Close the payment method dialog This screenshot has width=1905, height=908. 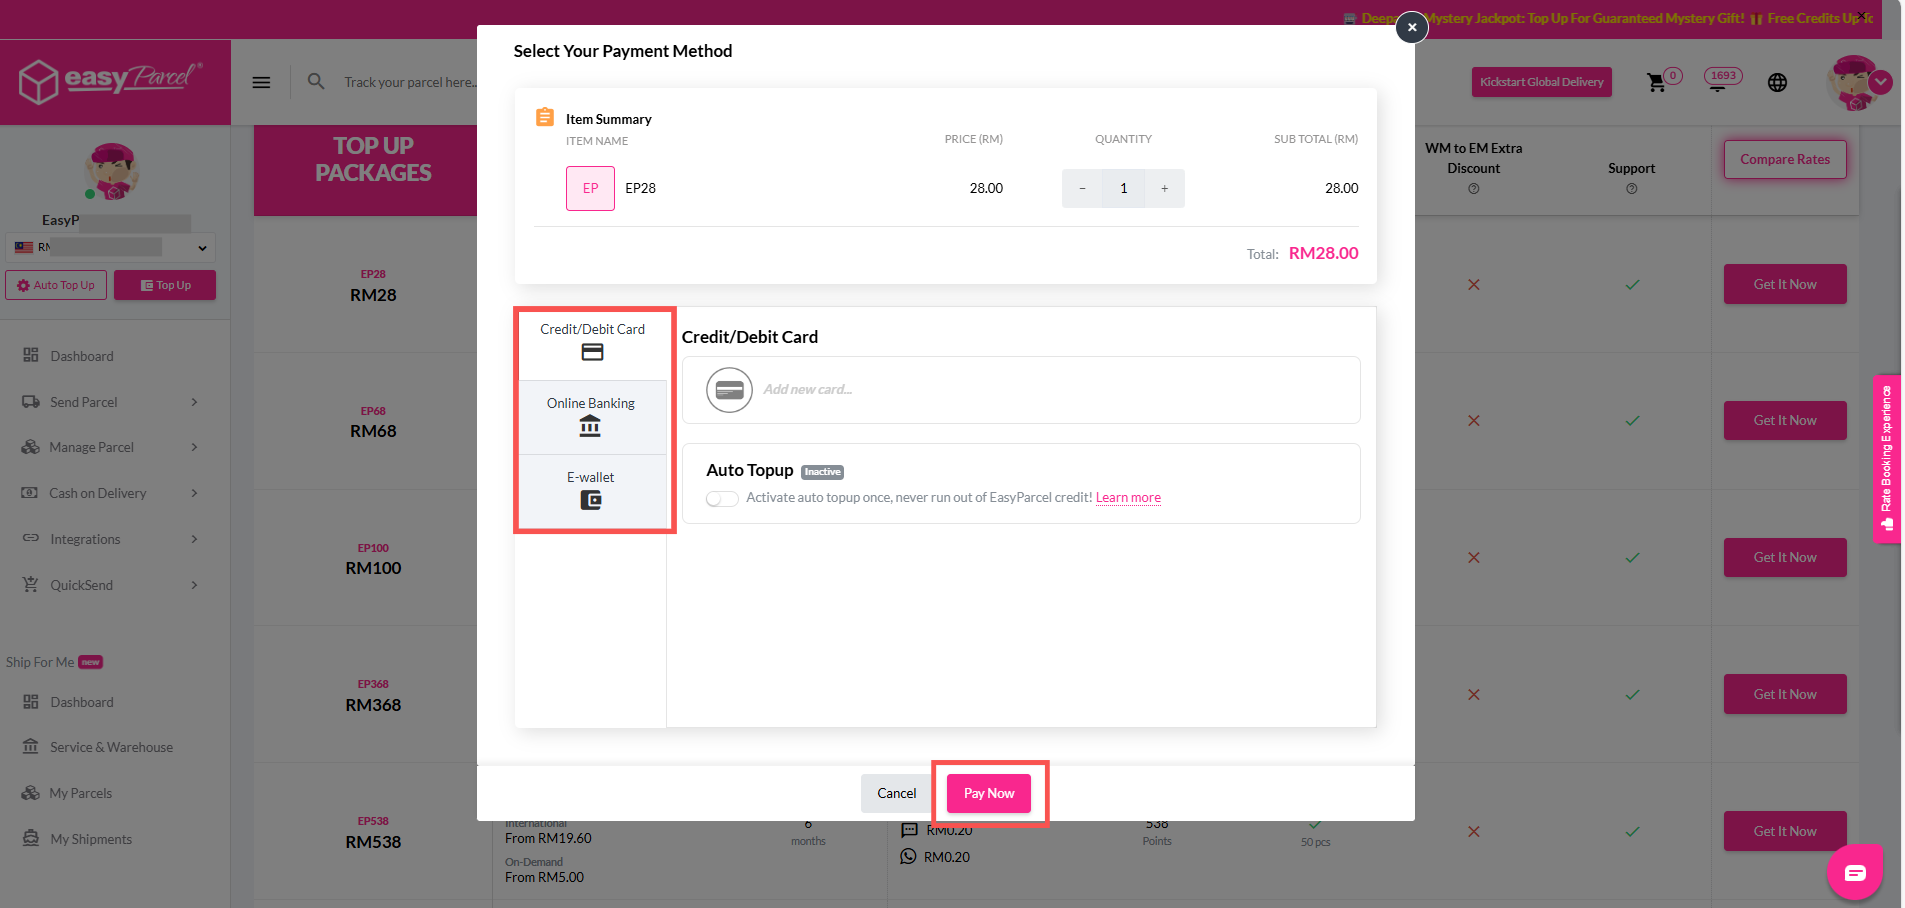tap(1411, 27)
